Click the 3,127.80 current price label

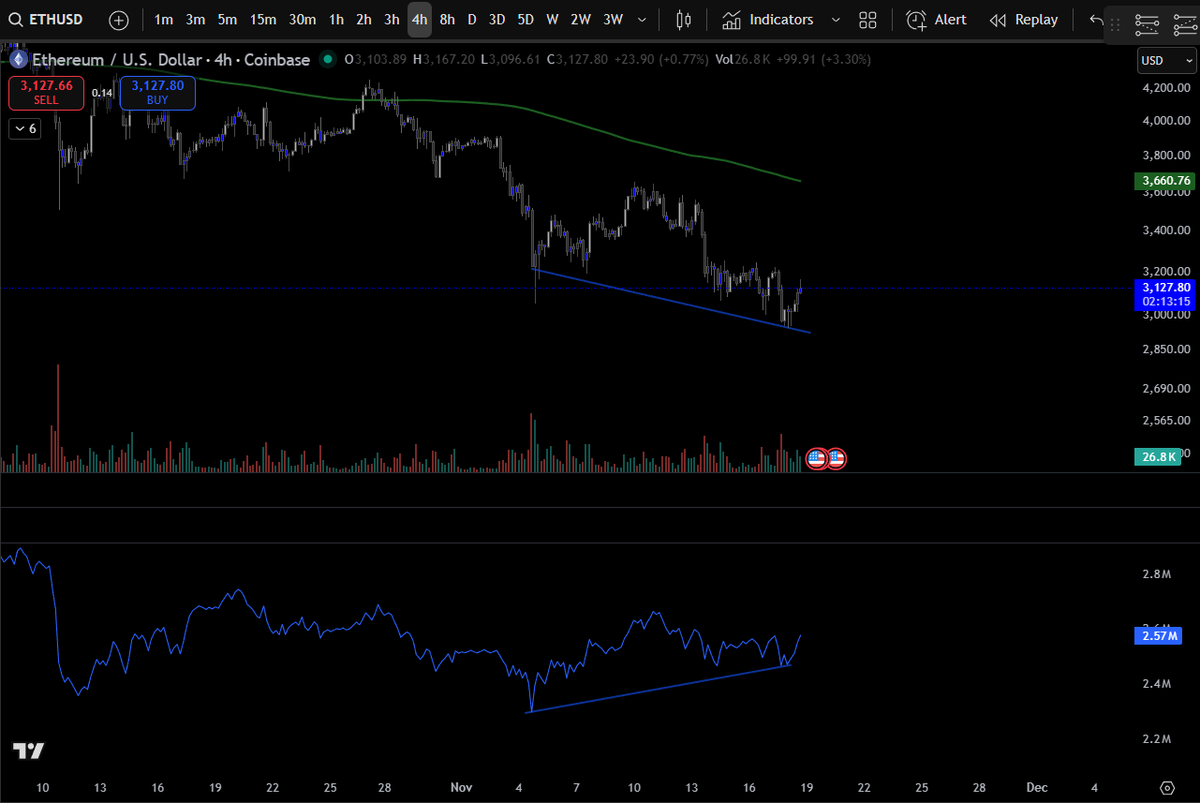(x=1164, y=293)
